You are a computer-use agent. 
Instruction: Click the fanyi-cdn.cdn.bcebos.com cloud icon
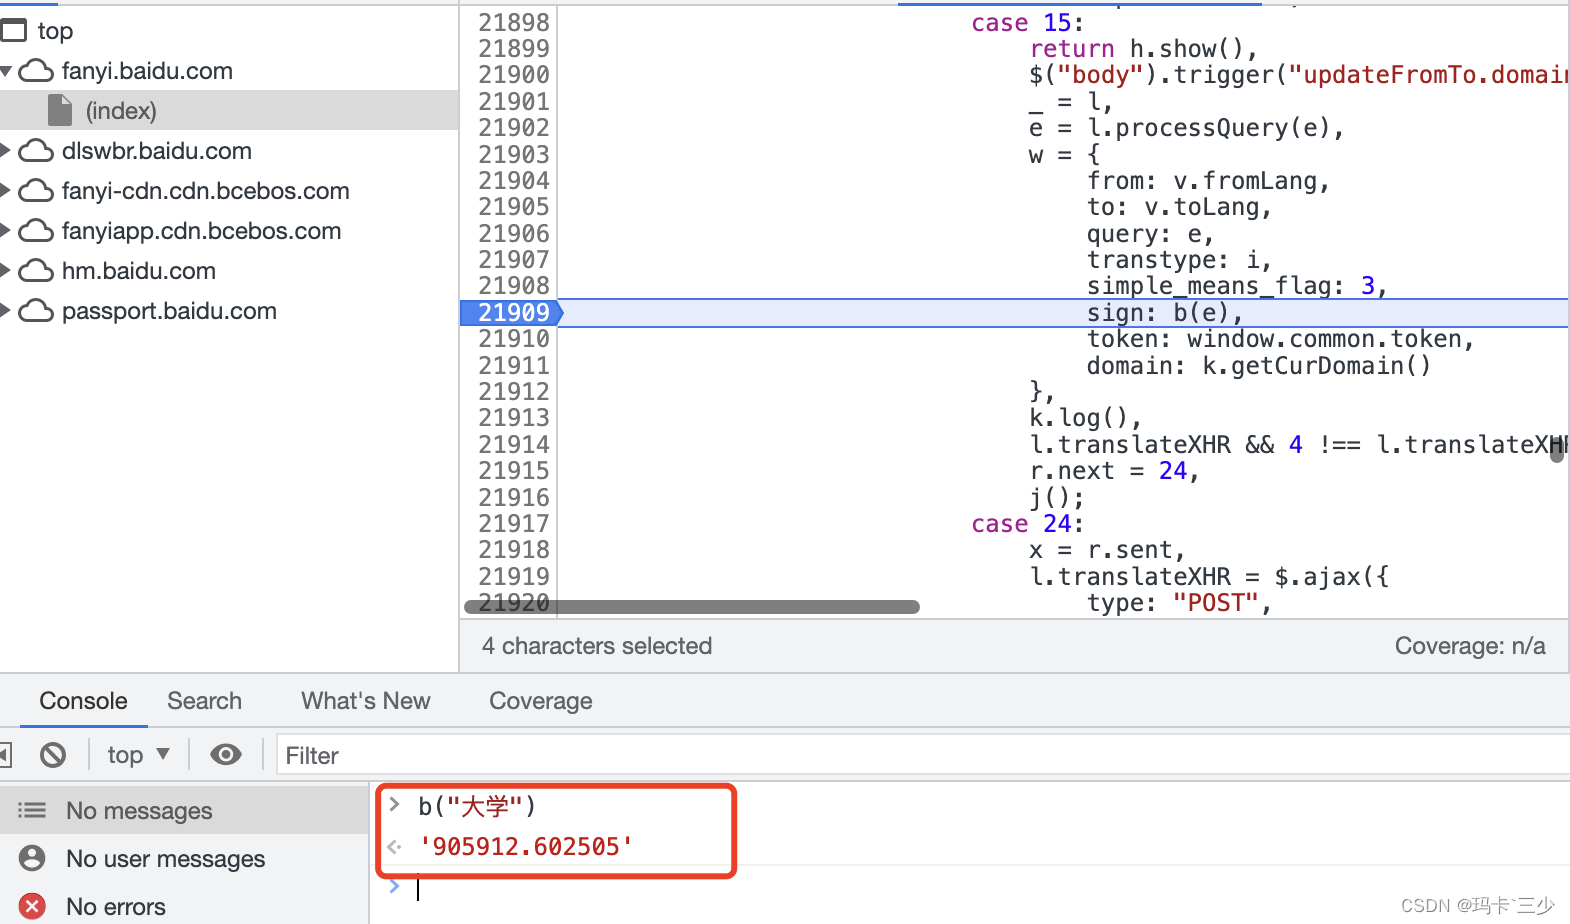(x=36, y=191)
